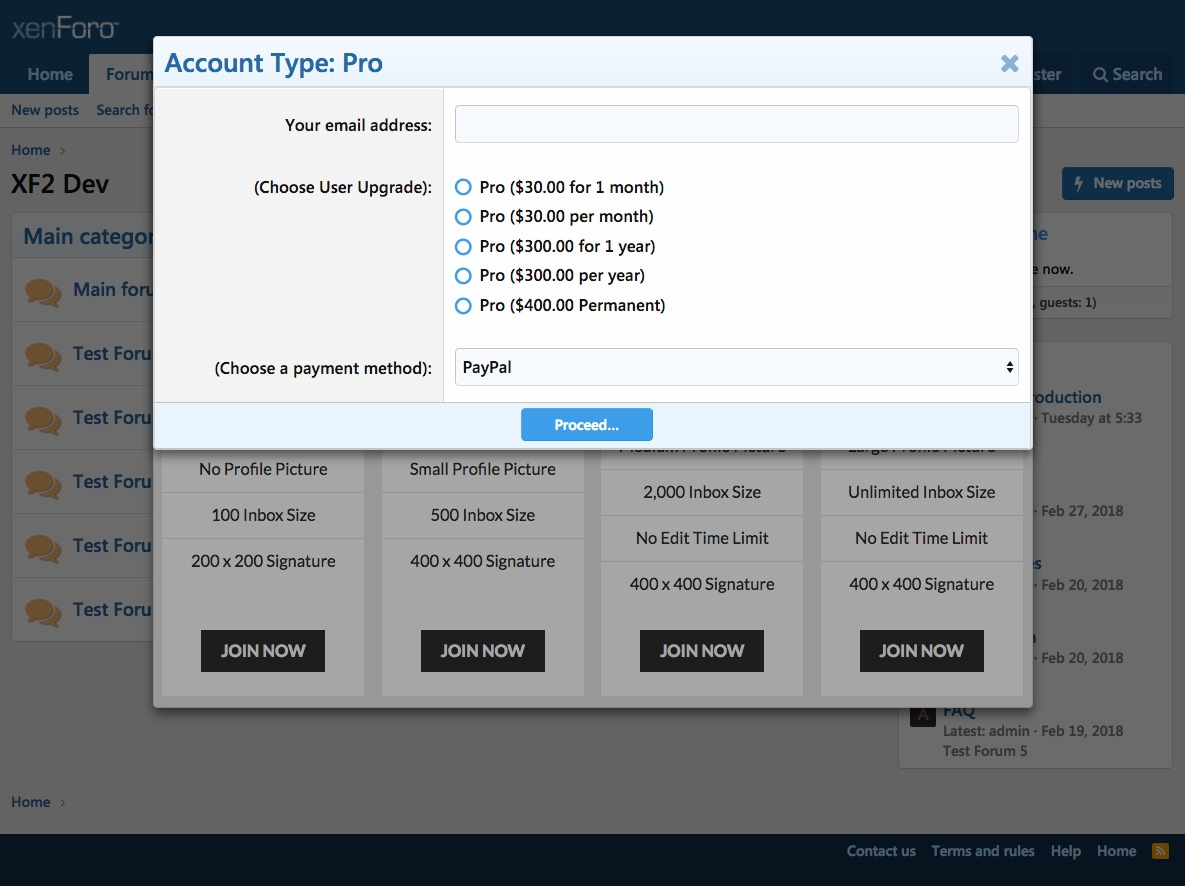Image resolution: width=1185 pixels, height=886 pixels.
Task: Choose Pro $300.00 for 1 year
Action: (463, 246)
